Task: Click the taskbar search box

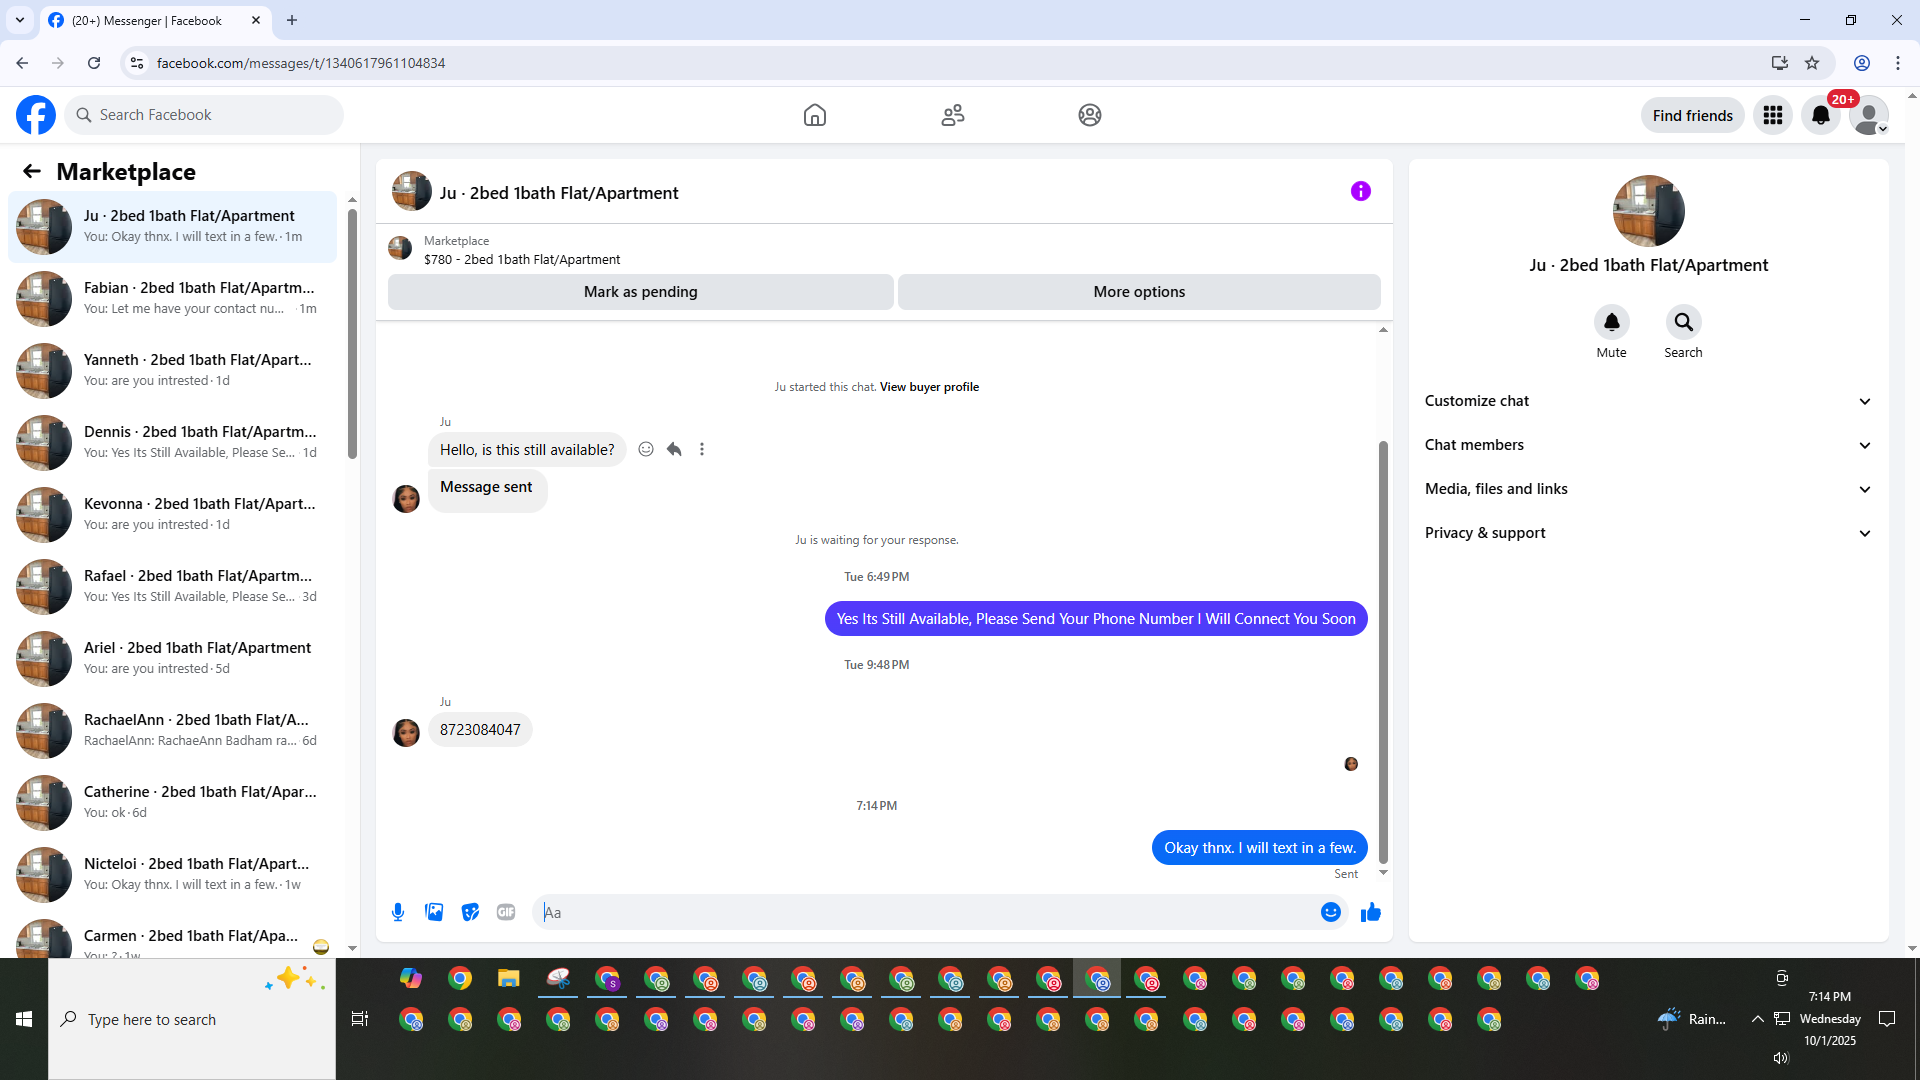Action: 192,1019
